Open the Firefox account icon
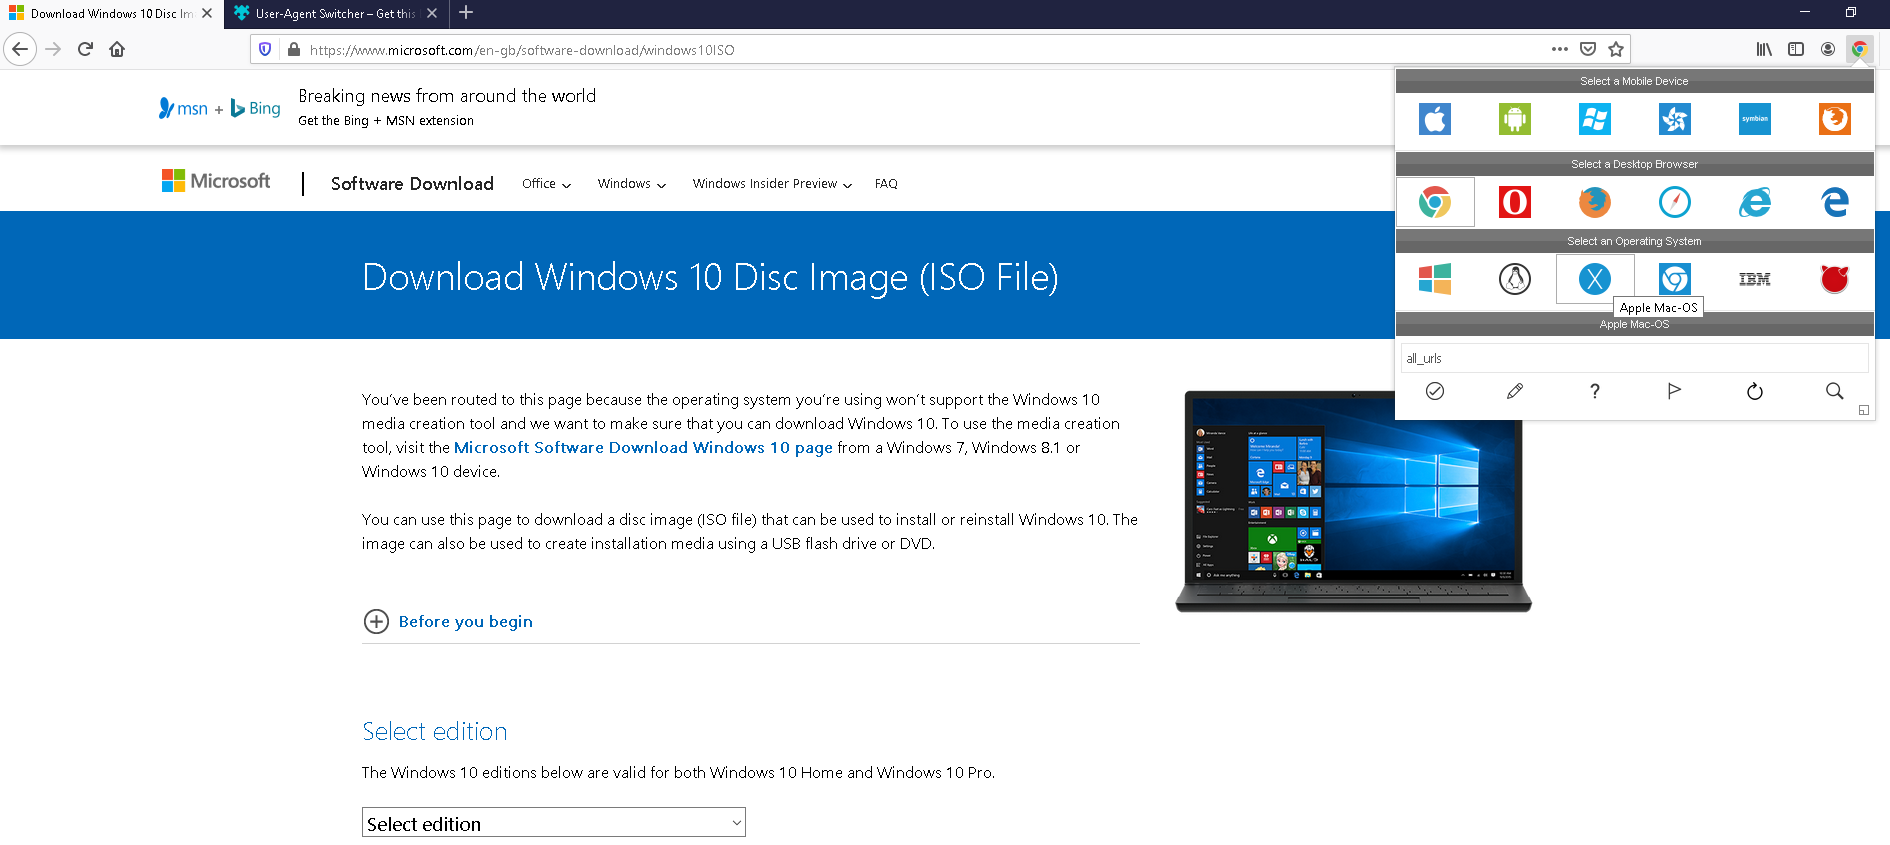 1828,49
